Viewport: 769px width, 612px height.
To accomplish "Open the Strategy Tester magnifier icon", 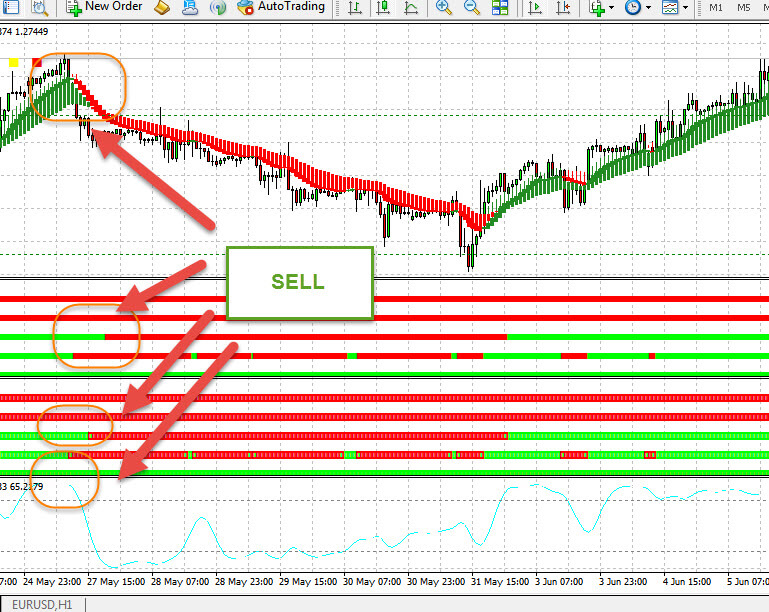I will coord(39,8).
